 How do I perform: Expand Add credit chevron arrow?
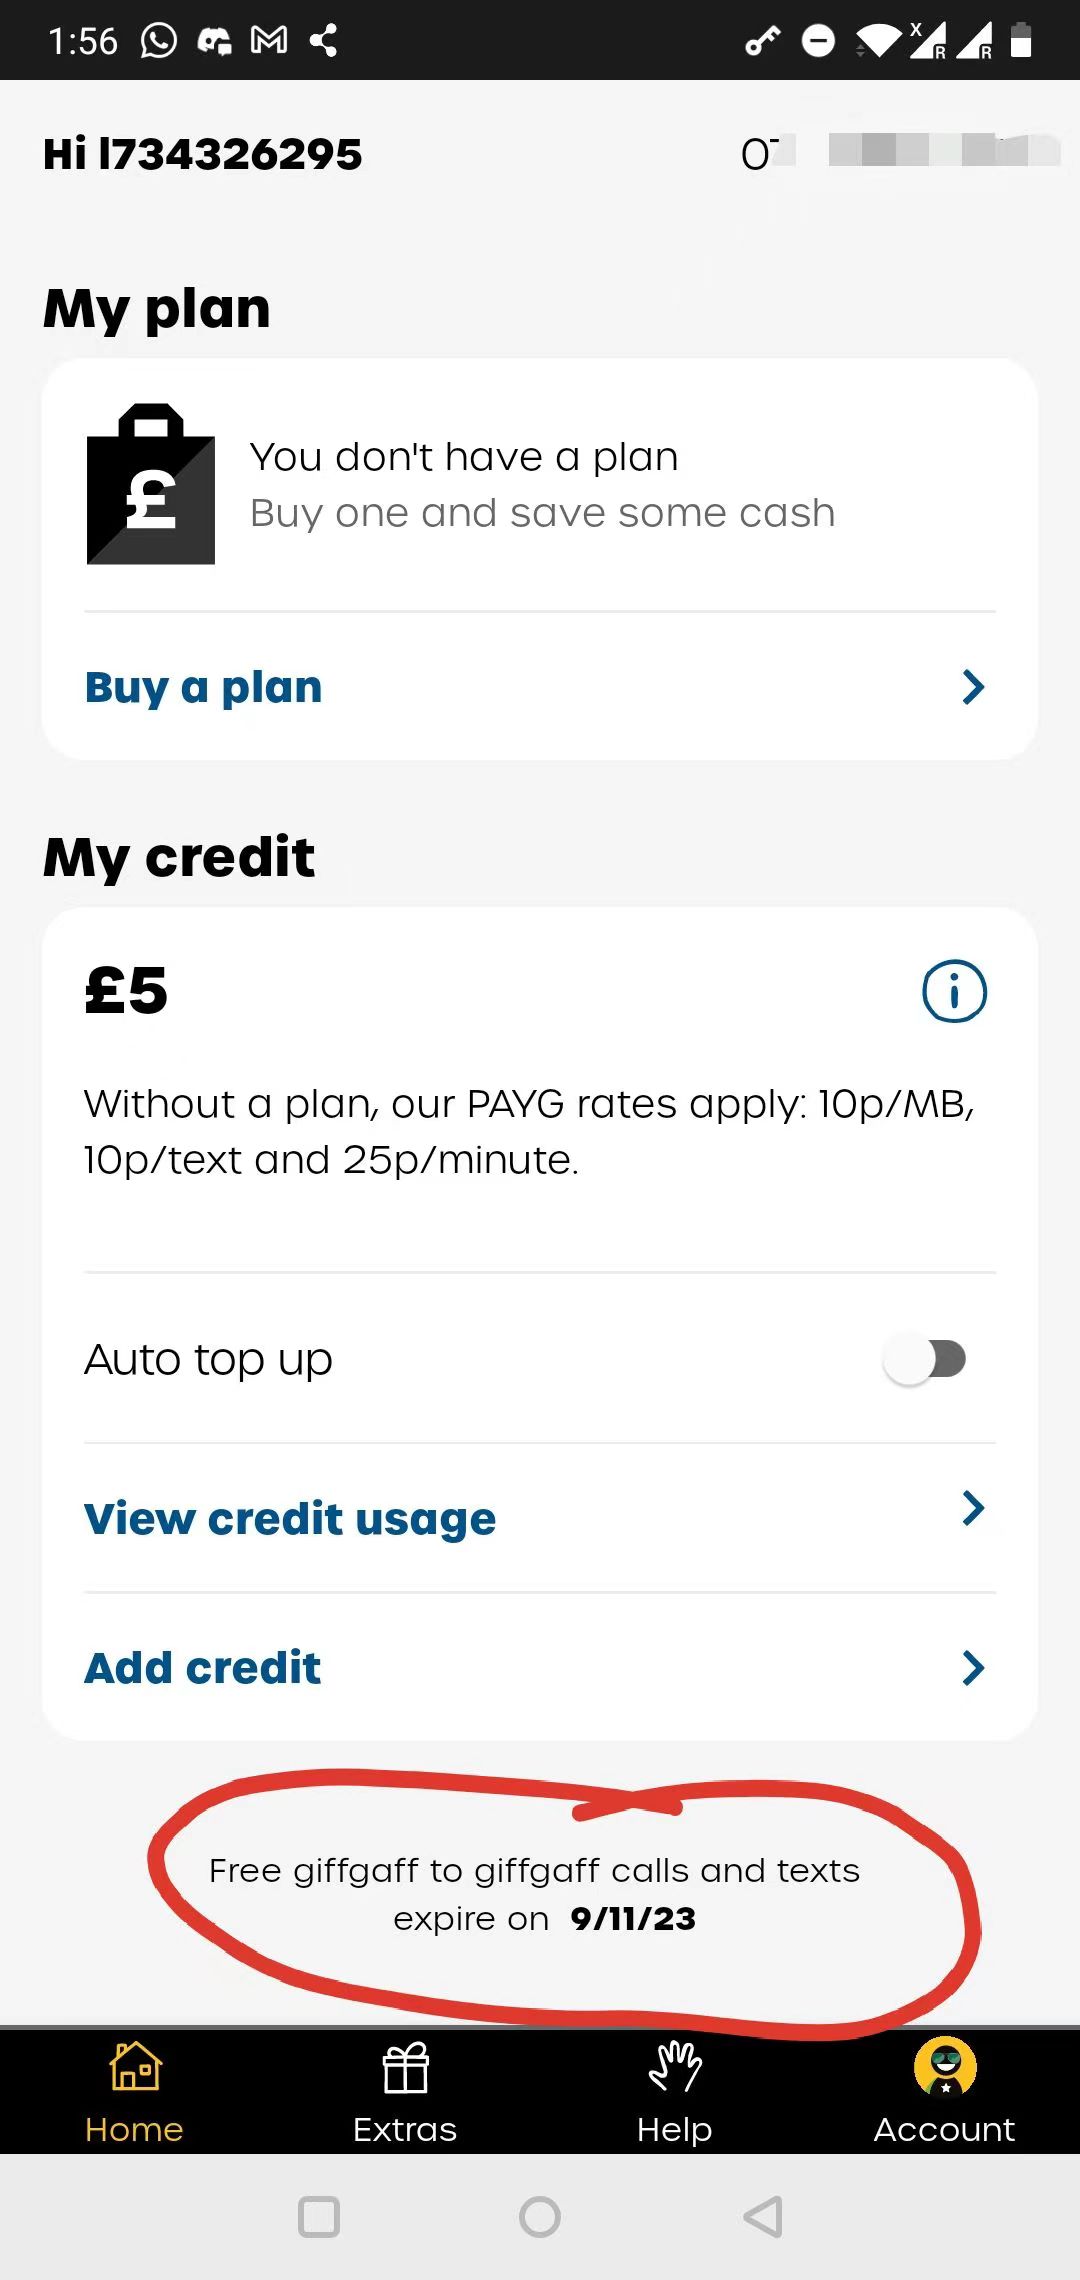pyautogui.click(x=973, y=1668)
